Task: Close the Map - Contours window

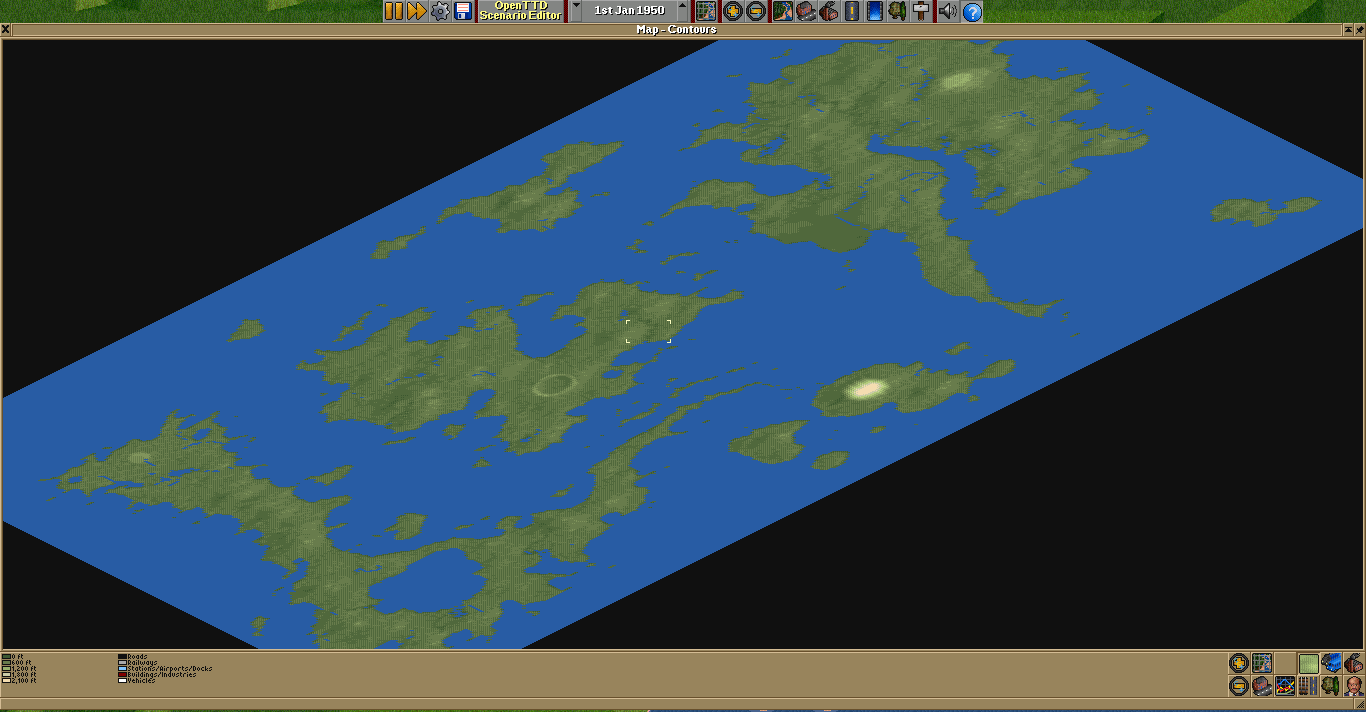Action: point(6,30)
